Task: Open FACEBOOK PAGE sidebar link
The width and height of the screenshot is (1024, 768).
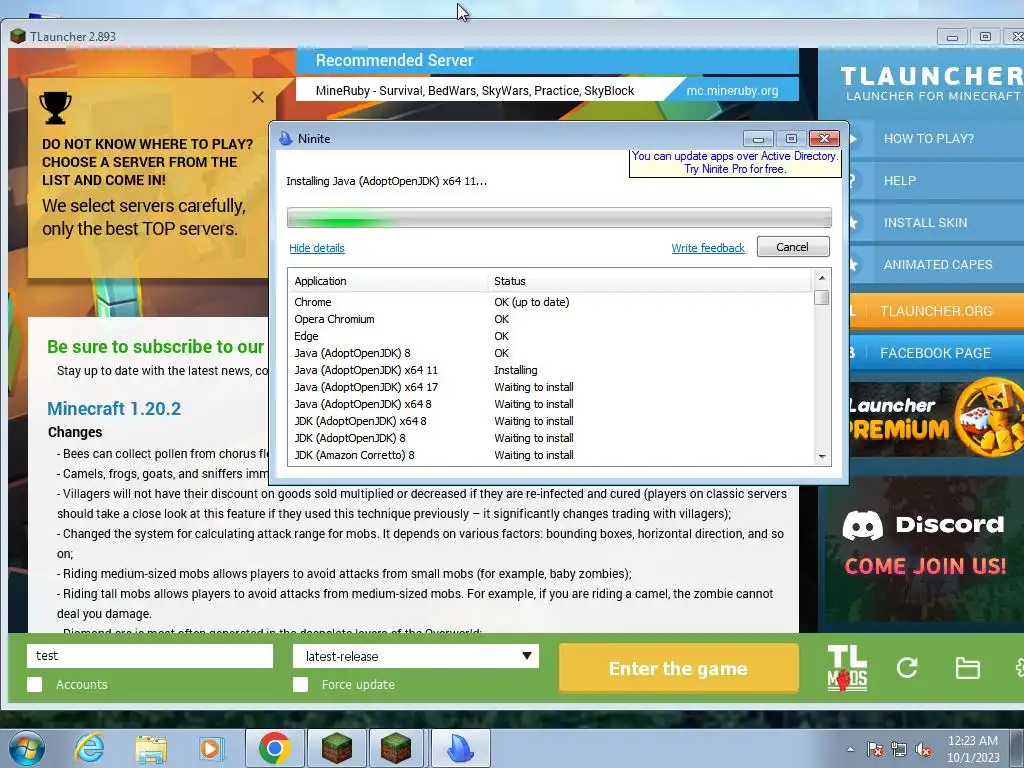Action: tap(936, 353)
